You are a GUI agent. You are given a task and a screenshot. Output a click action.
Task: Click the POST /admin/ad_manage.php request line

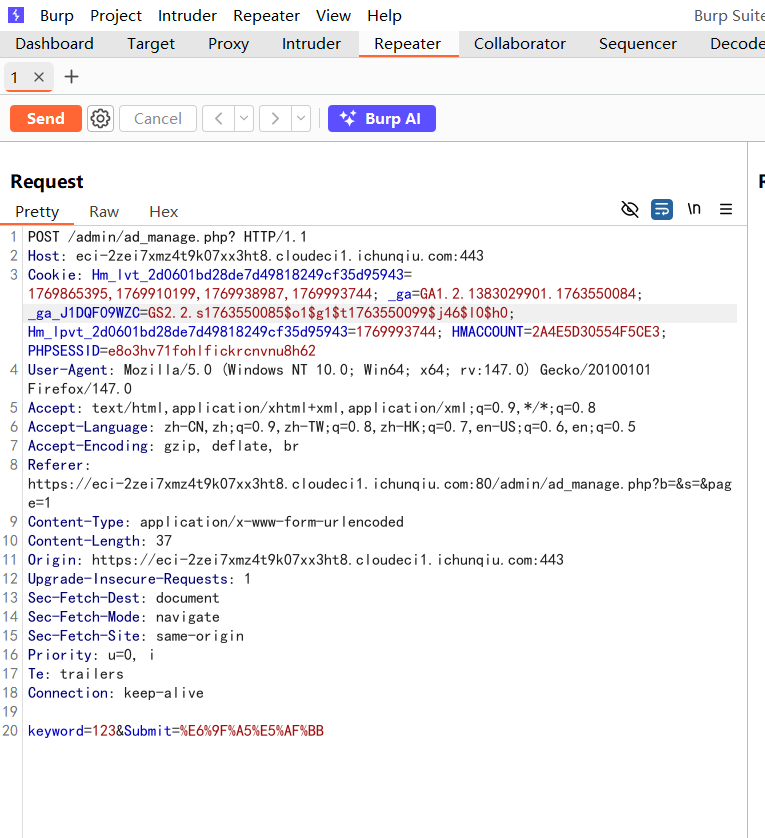(x=167, y=237)
